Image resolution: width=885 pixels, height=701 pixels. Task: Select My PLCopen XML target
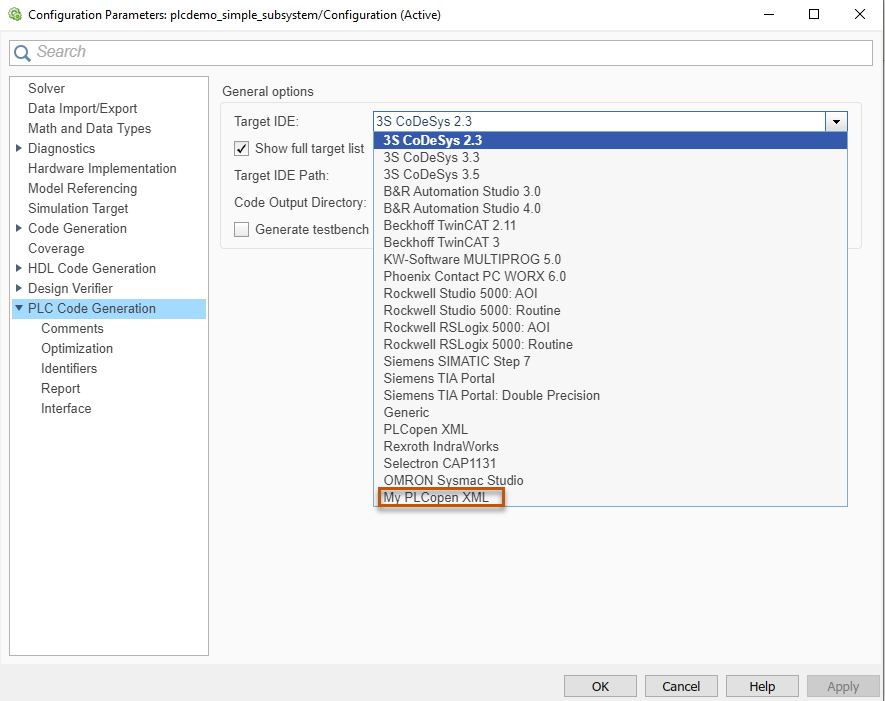[611, 497]
